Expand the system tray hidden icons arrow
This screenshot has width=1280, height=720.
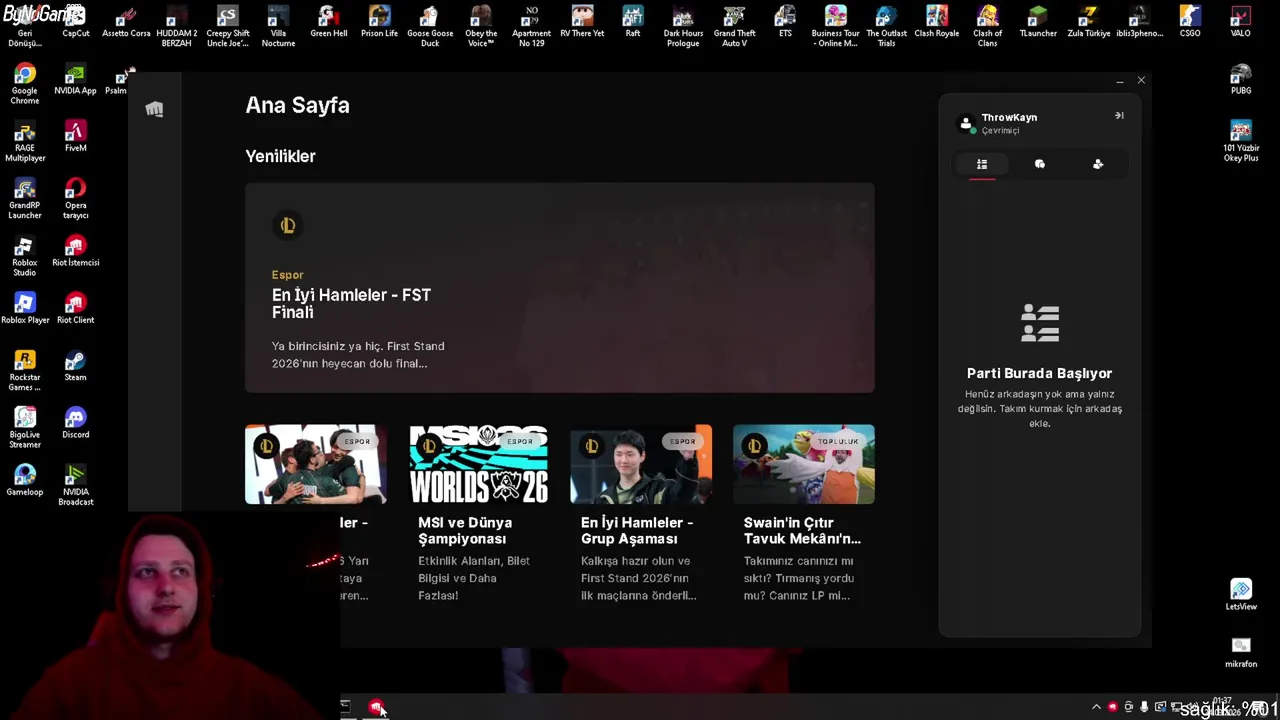click(x=1096, y=707)
